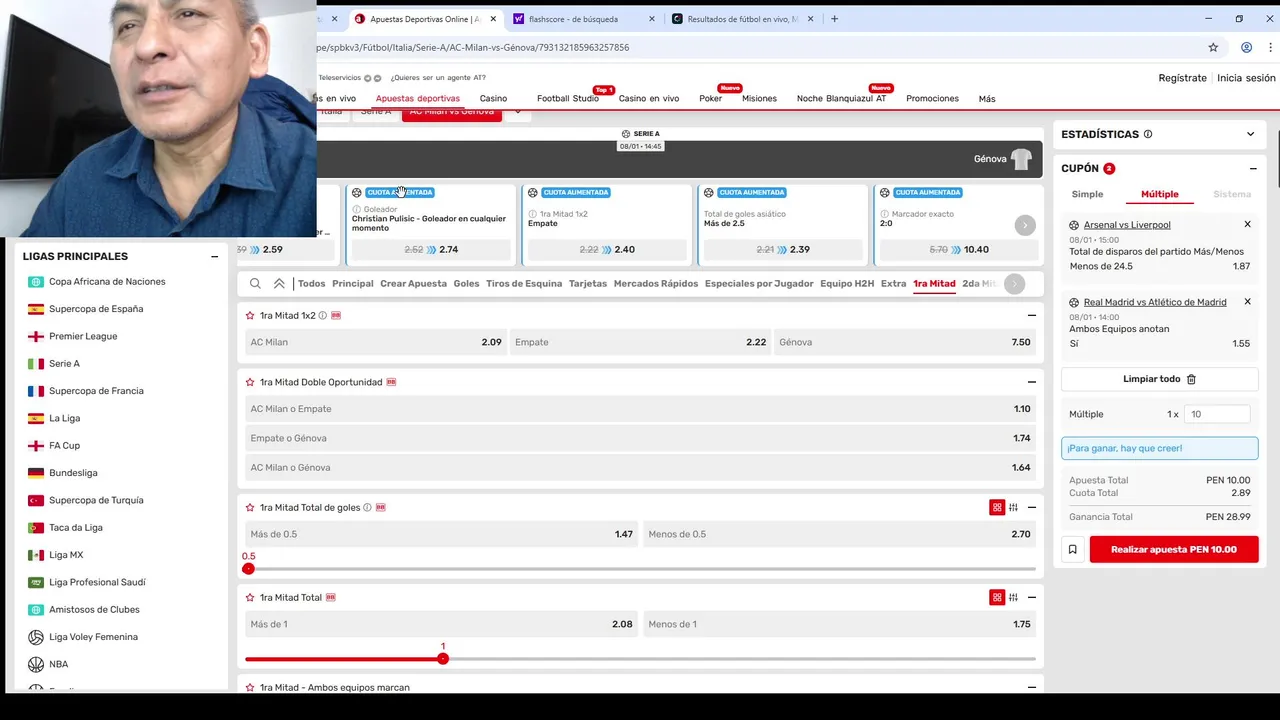Screen dimensions: 1280x720
Task: Collapse the 1ra Mitad Doble Oportunidad market
Action: (x=1031, y=382)
